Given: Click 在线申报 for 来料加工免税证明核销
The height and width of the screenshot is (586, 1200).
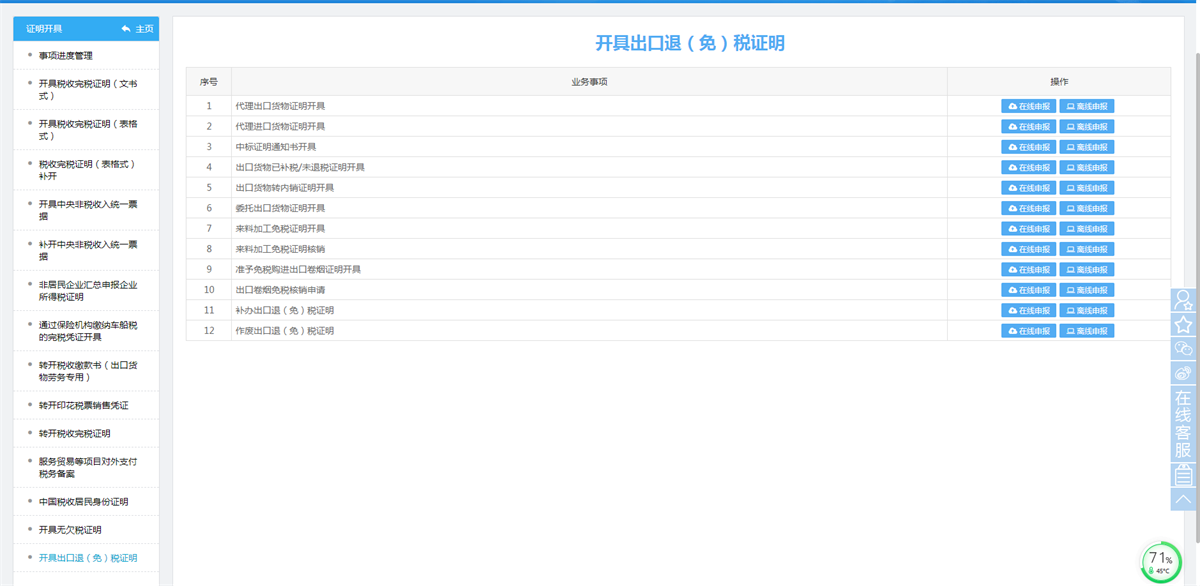Looking at the screenshot, I should click(1028, 249).
